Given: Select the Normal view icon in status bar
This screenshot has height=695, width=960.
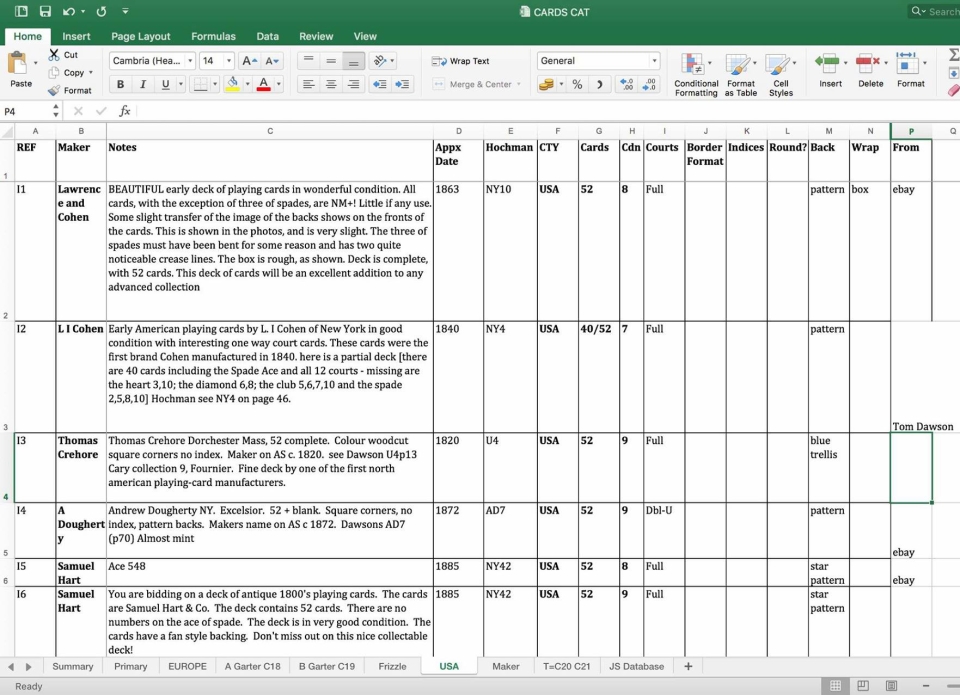Looking at the screenshot, I should (x=835, y=686).
